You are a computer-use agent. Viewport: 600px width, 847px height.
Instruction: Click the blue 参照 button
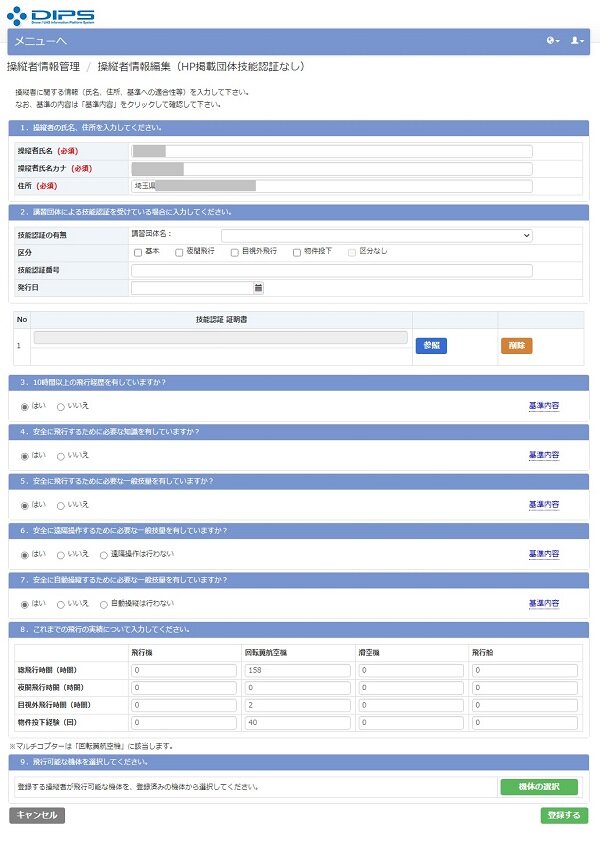[431, 346]
